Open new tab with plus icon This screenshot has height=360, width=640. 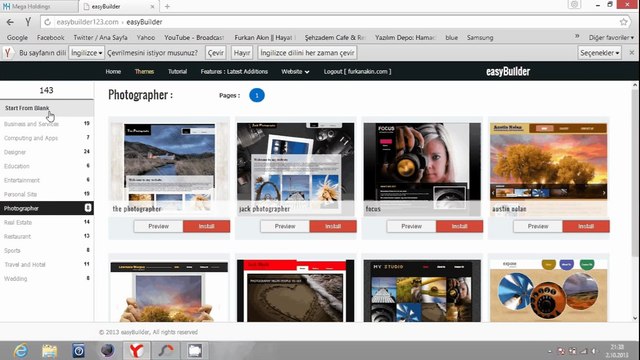pyautogui.click(x=167, y=7)
